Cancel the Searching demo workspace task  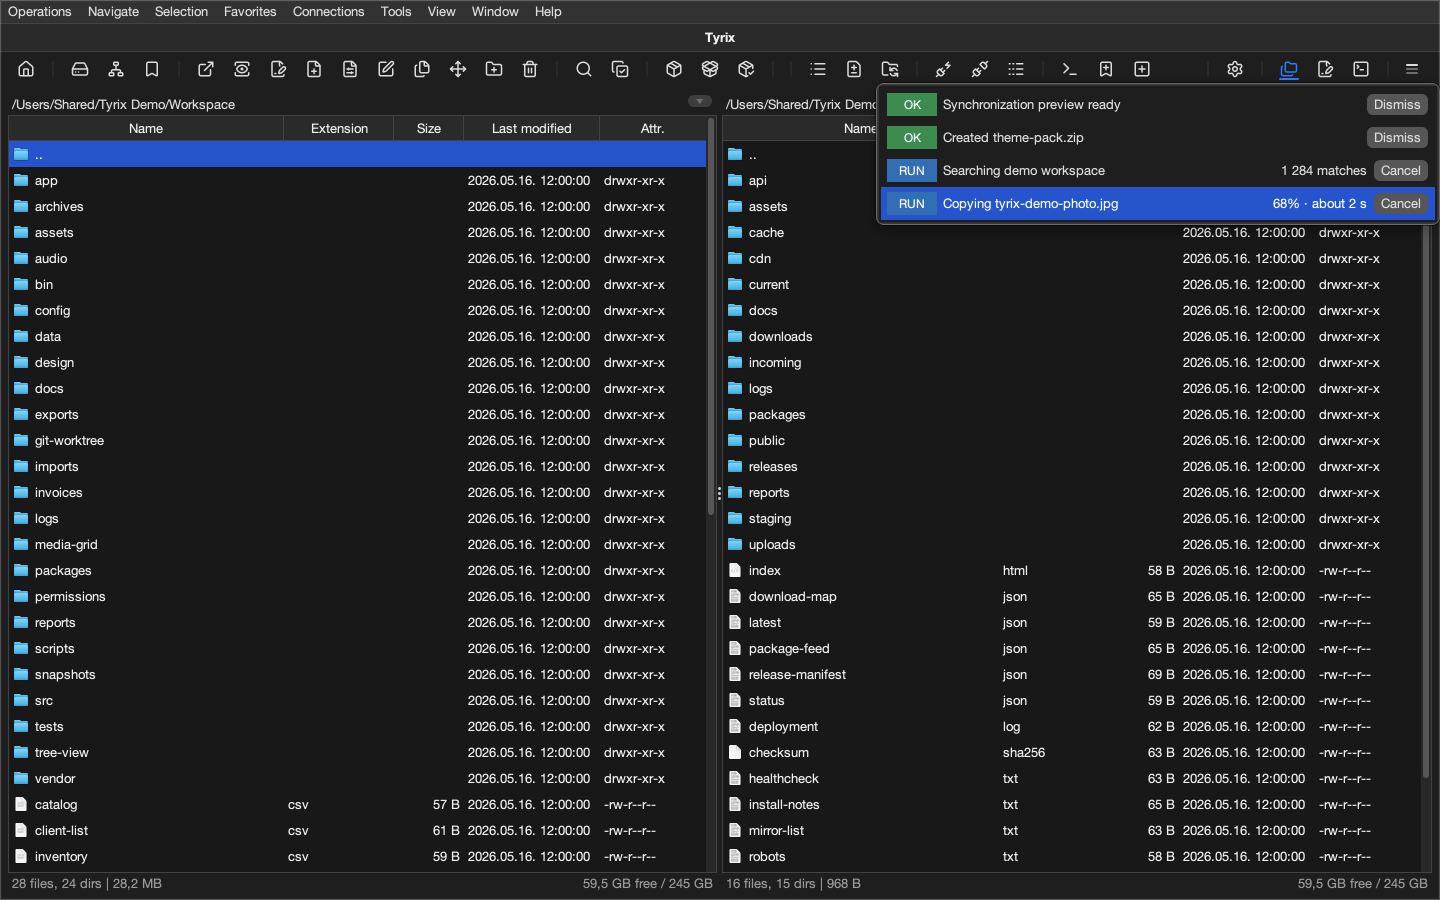tap(1400, 171)
